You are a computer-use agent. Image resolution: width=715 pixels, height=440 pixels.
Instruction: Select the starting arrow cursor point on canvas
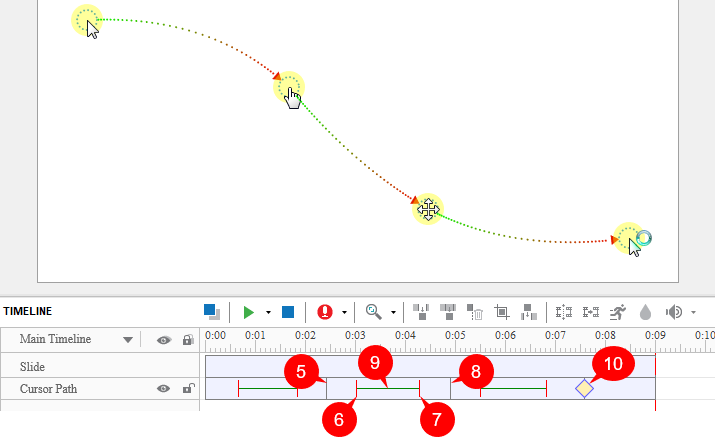(87, 21)
